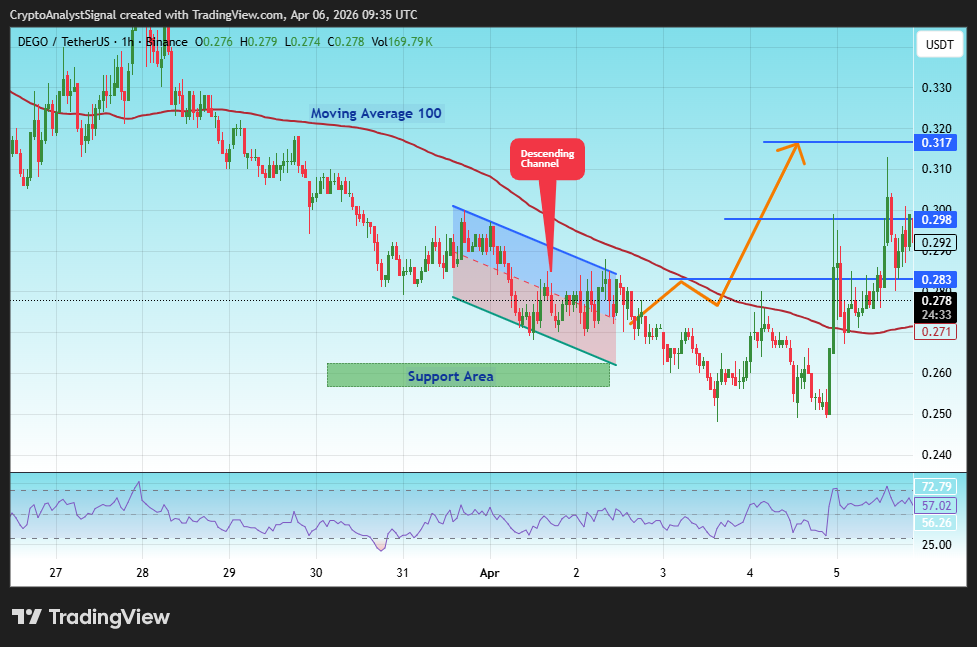
Task: Click the green Support Area box
Action: coord(468,375)
